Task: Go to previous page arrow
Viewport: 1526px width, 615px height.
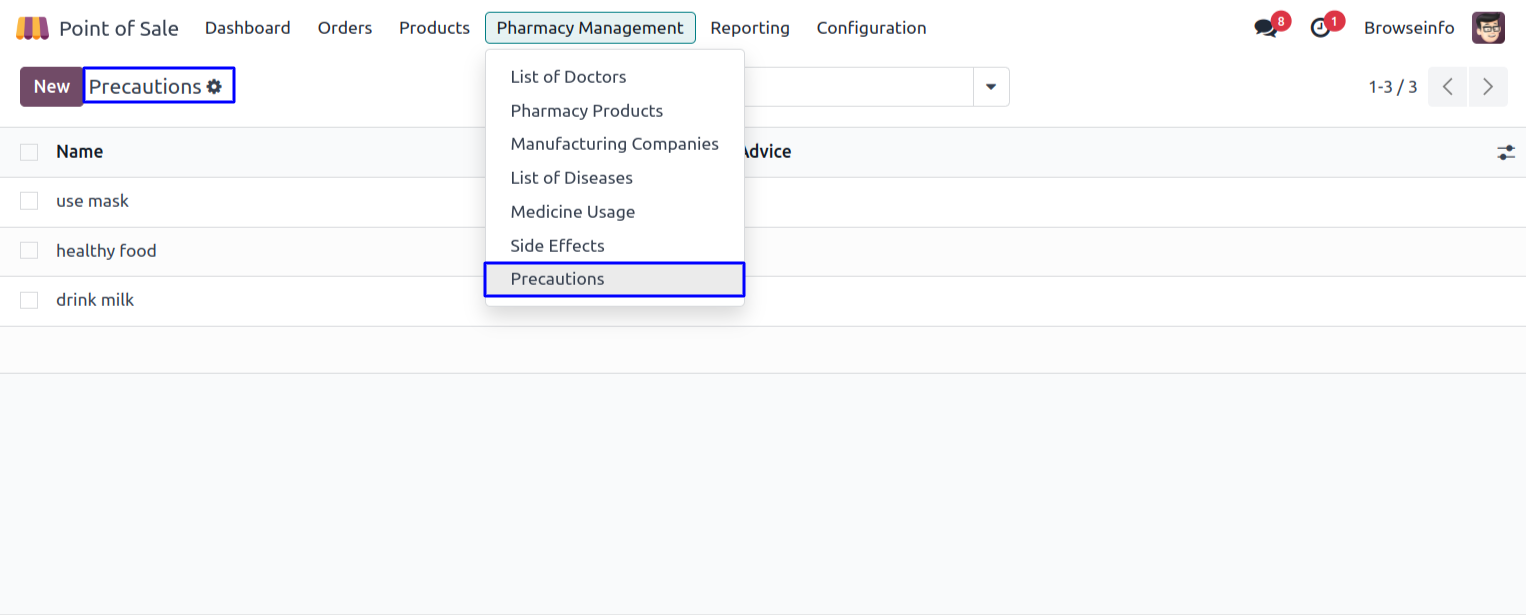Action: click(1447, 87)
